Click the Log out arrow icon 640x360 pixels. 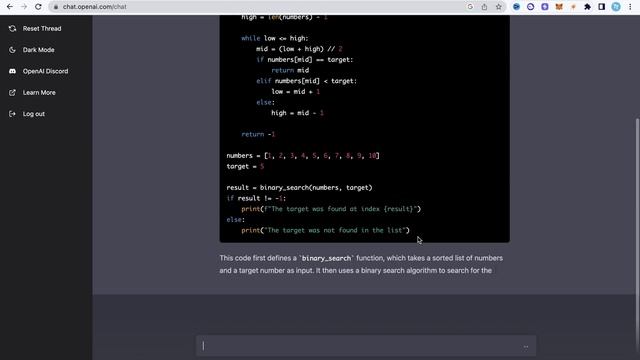pyautogui.click(x=12, y=114)
